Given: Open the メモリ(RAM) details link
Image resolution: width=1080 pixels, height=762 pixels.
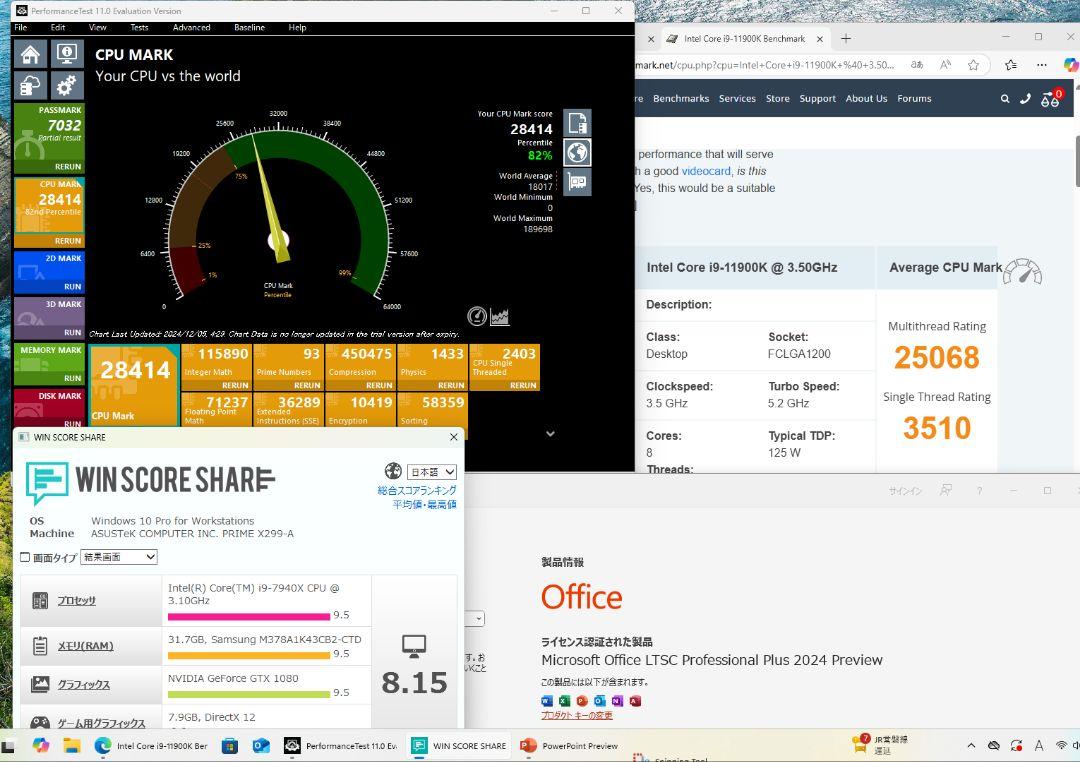Looking at the screenshot, I should [85, 646].
